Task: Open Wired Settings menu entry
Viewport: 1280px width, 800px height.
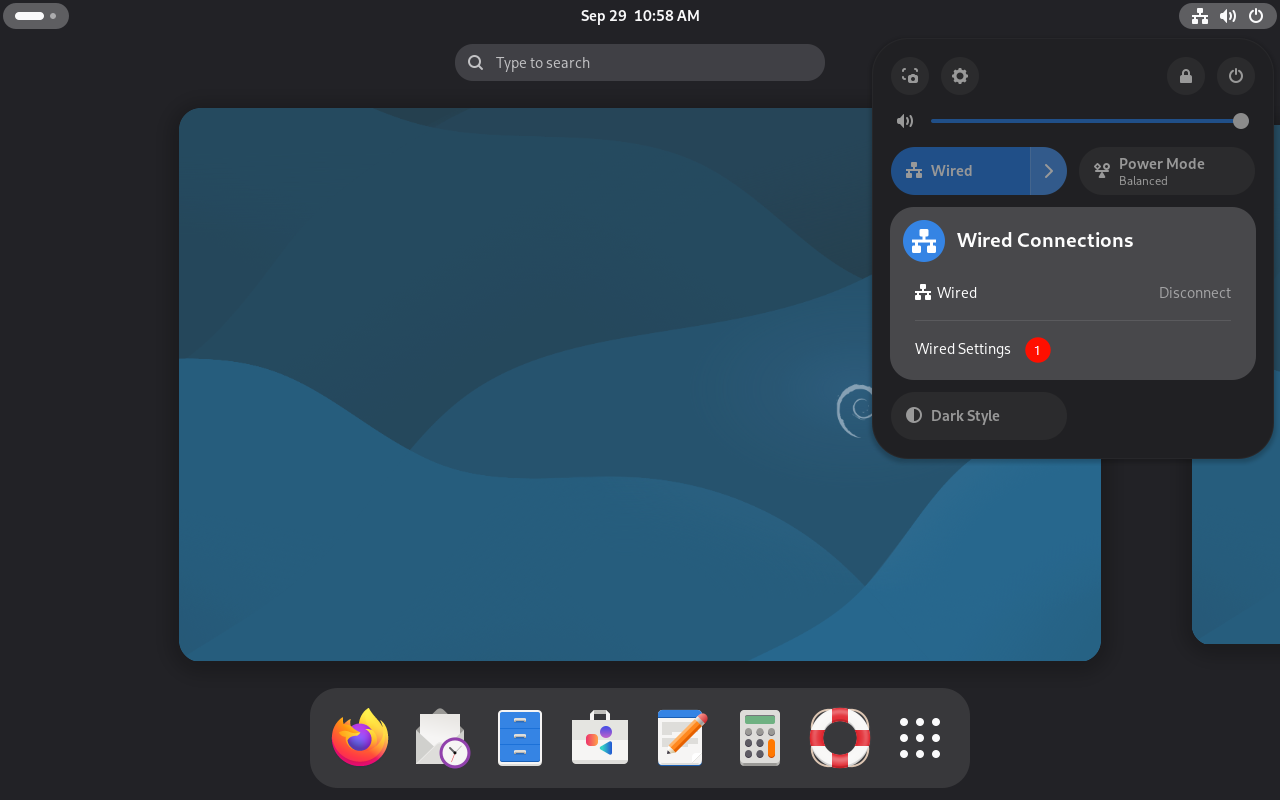Action: [962, 349]
